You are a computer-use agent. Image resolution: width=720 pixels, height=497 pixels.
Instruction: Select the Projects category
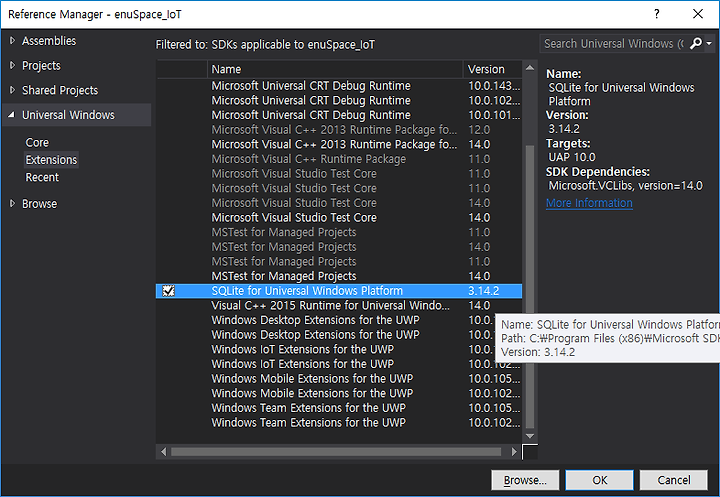pyautogui.click(x=41, y=66)
